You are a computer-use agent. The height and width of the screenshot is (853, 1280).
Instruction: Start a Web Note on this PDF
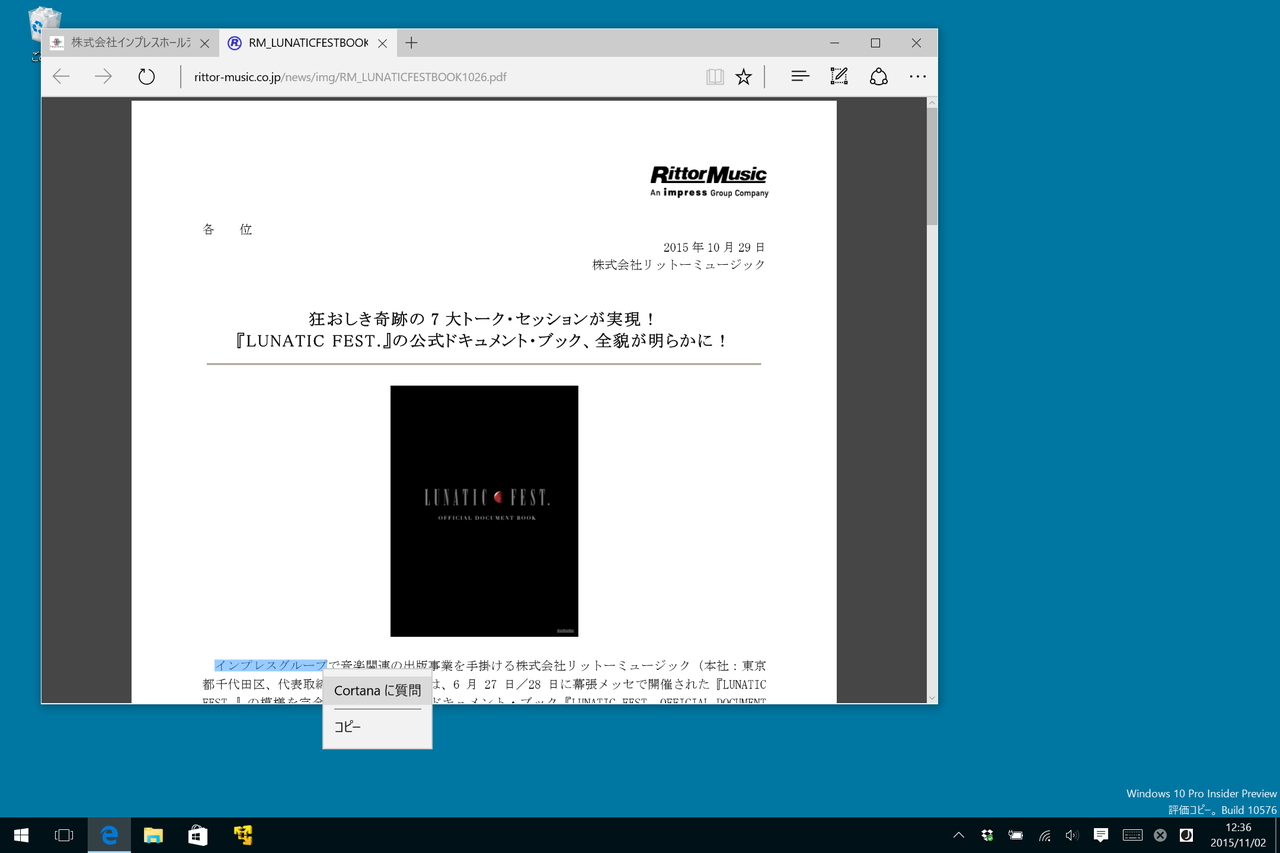click(838, 76)
